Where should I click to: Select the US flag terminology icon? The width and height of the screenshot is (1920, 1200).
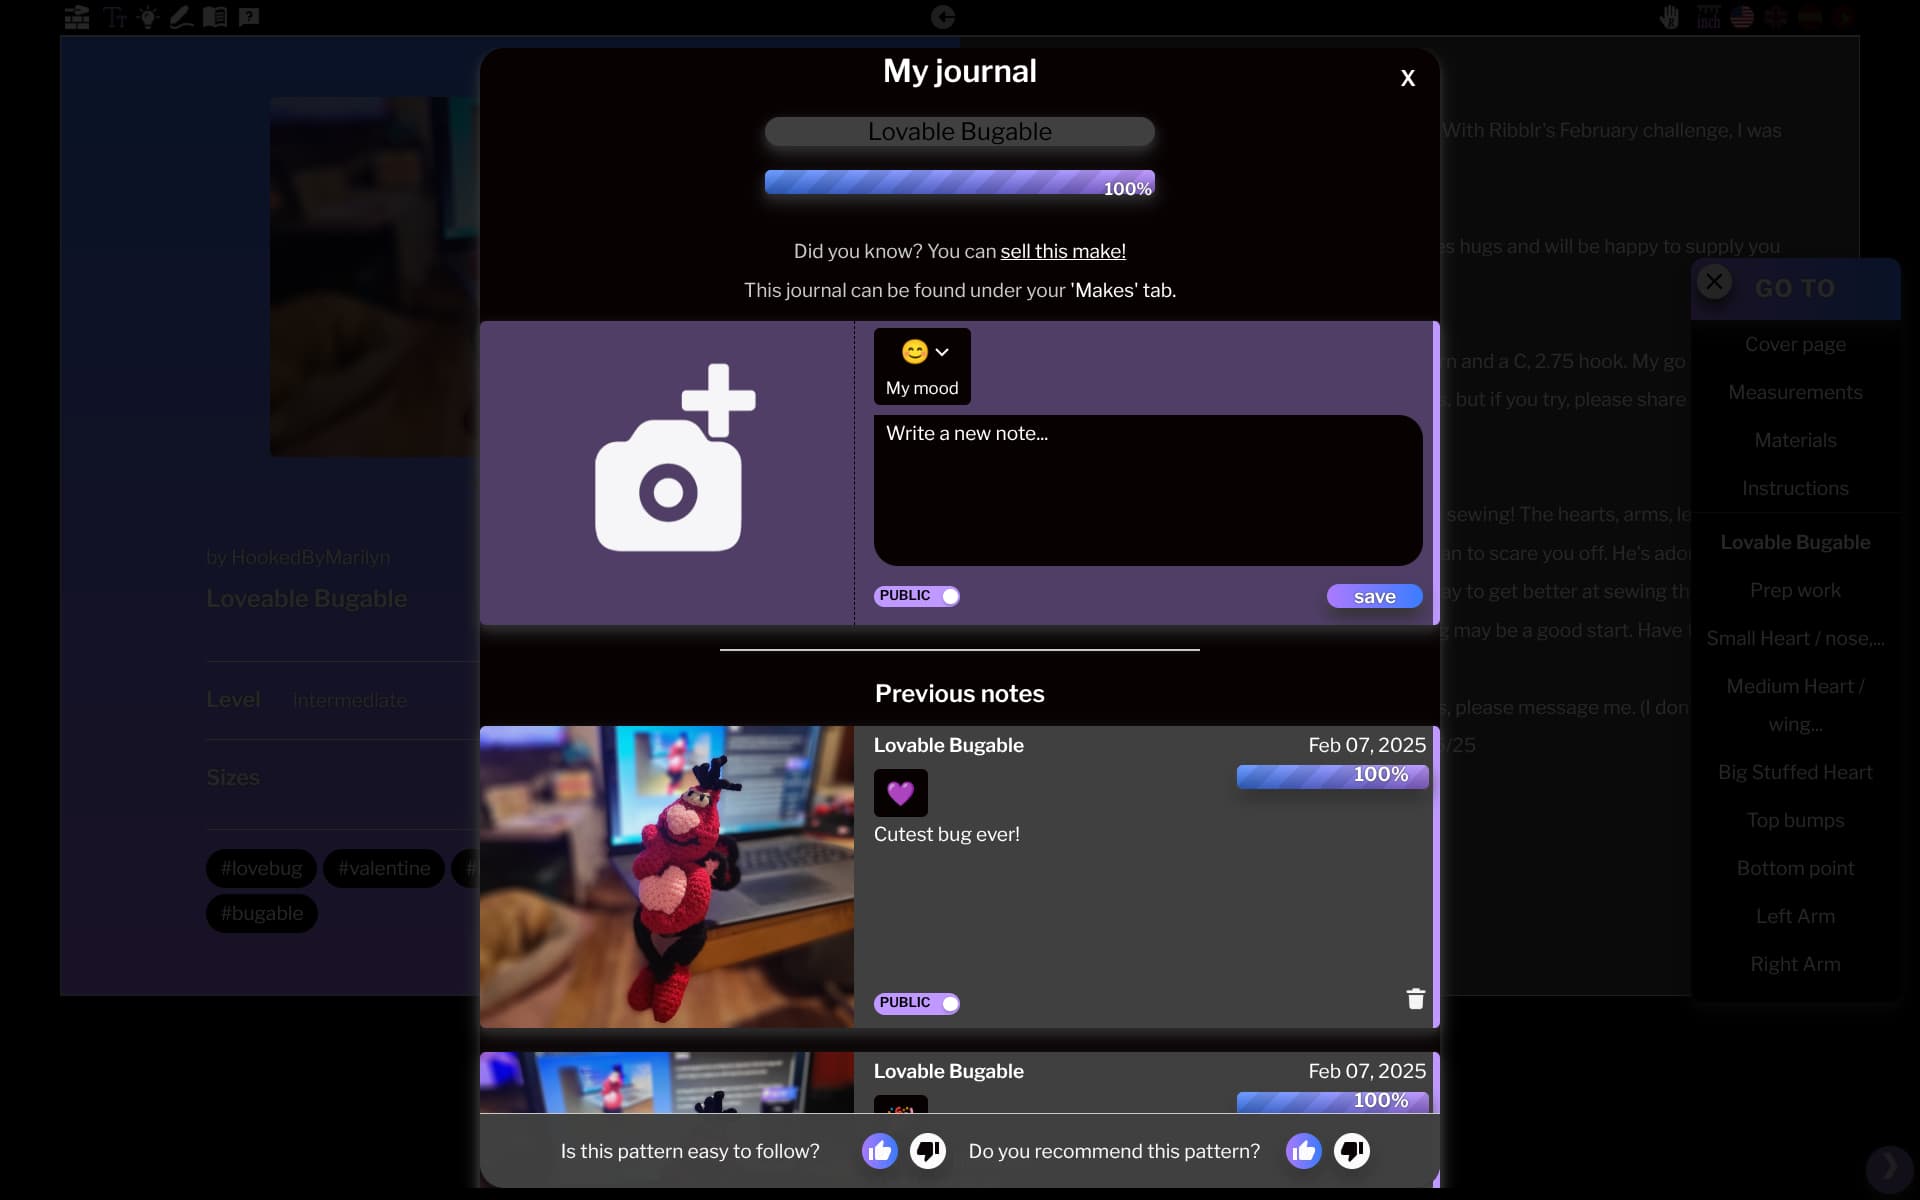(x=1742, y=17)
